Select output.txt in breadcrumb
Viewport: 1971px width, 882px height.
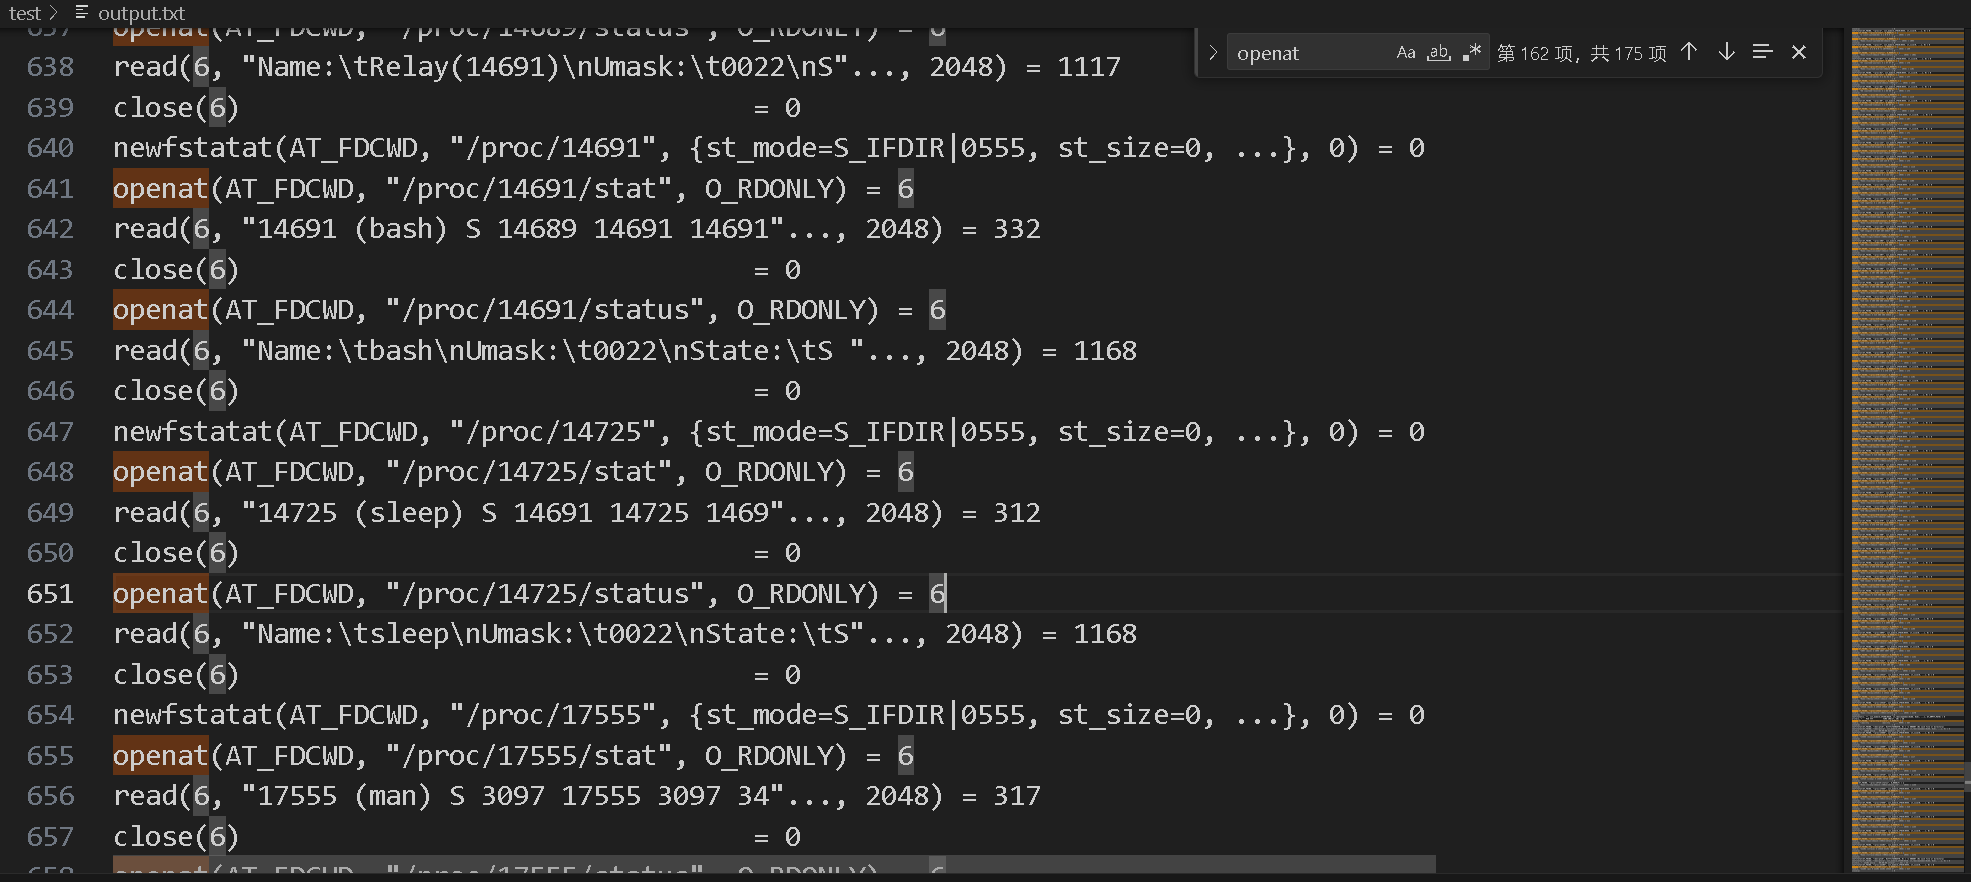tap(141, 13)
